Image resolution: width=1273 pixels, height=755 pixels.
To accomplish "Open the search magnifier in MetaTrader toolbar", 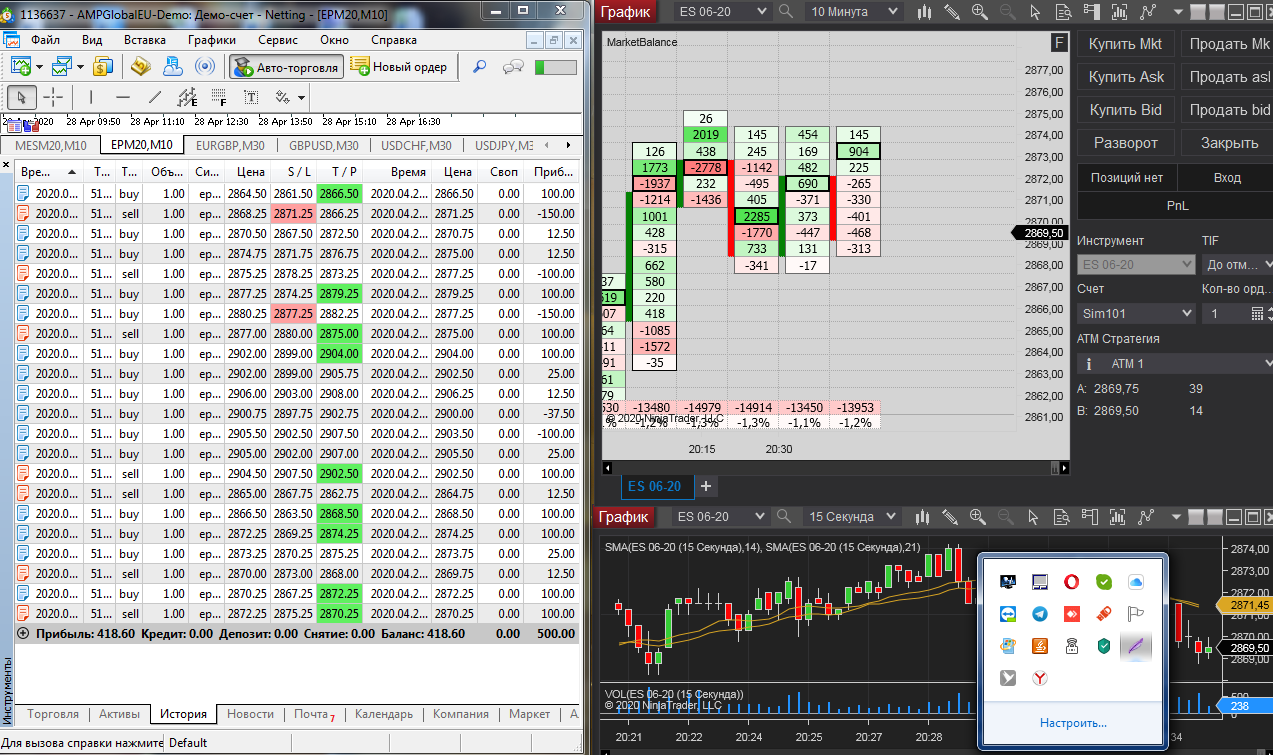I will tap(480, 67).
